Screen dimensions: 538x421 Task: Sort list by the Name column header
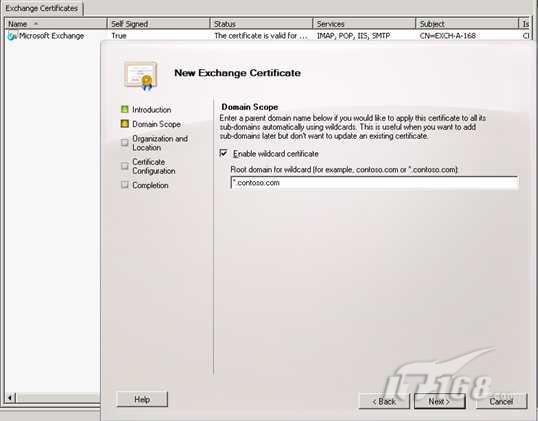pos(56,24)
